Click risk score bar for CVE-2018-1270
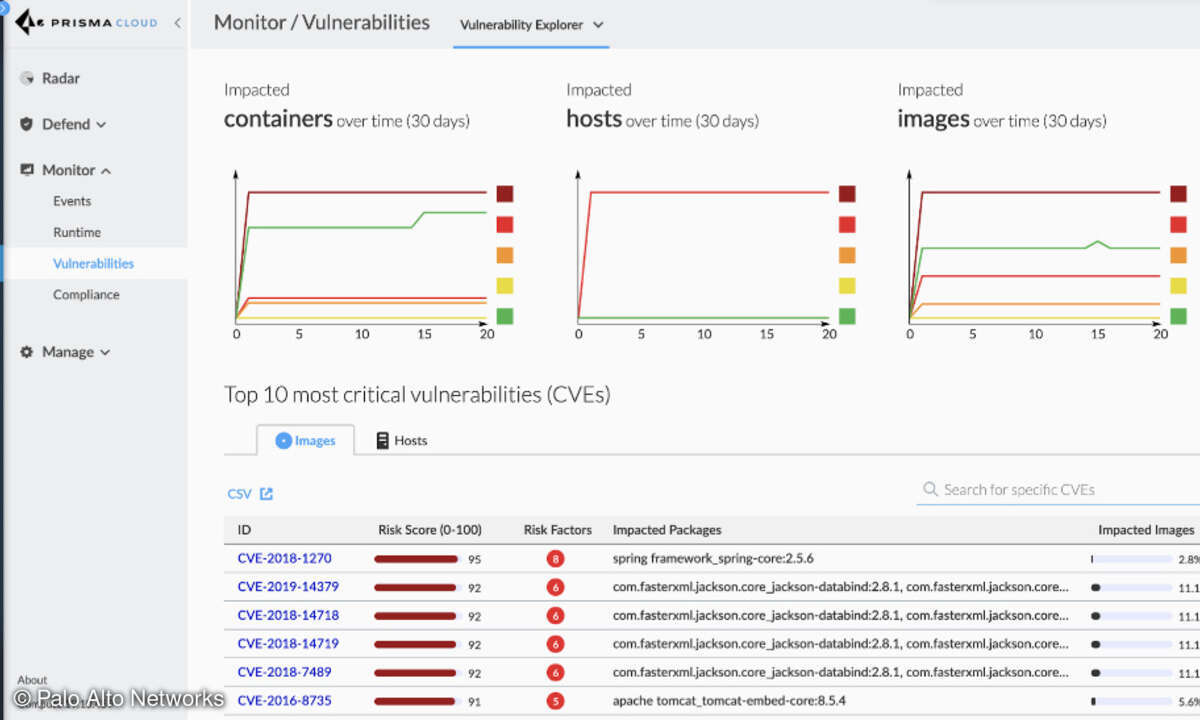The height and width of the screenshot is (720, 1200). pyautogui.click(x=416, y=559)
